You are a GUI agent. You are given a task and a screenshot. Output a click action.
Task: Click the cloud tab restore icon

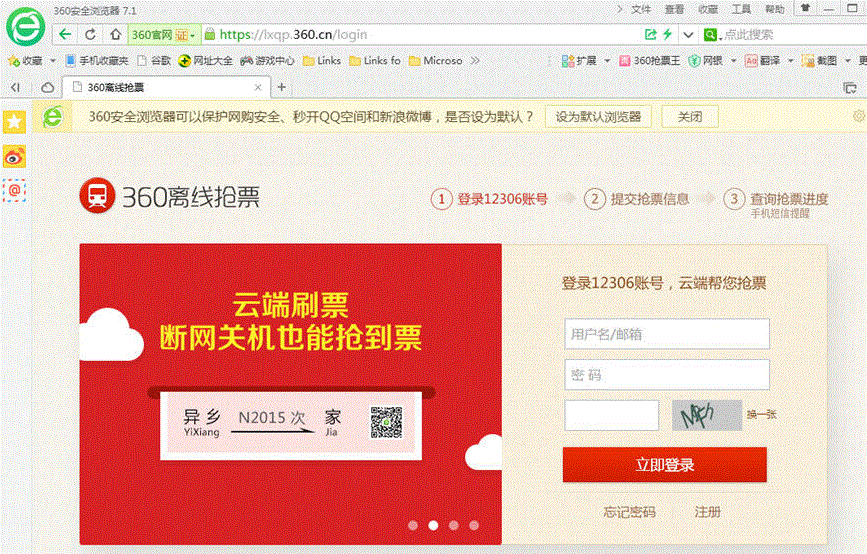pyautogui.click(x=48, y=87)
